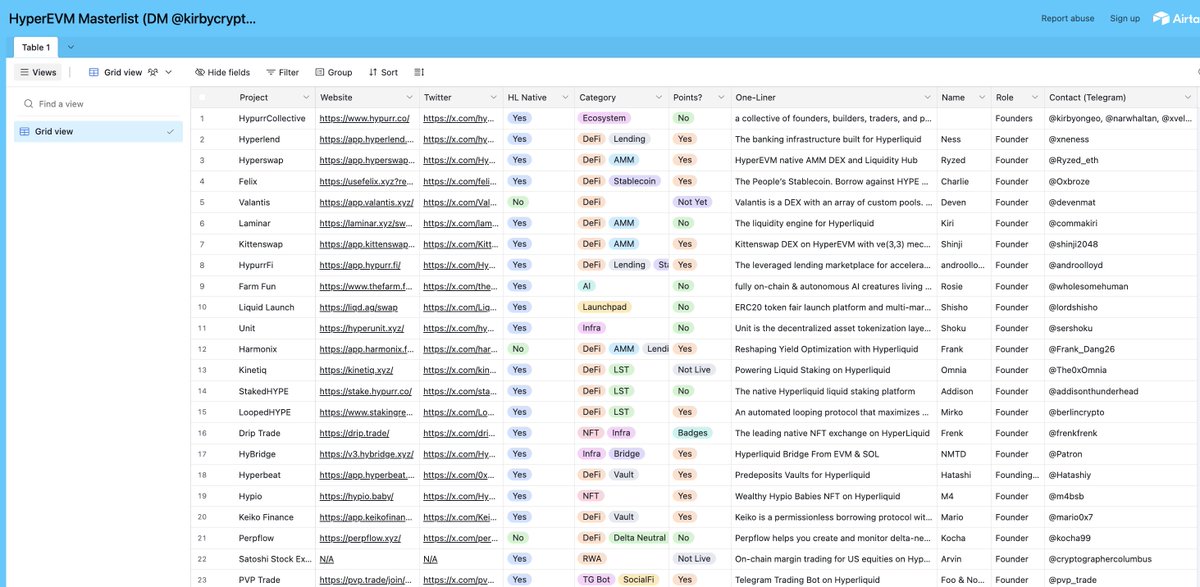Open the row height toolbar icon
This screenshot has height=587, width=1200.
click(x=419, y=72)
